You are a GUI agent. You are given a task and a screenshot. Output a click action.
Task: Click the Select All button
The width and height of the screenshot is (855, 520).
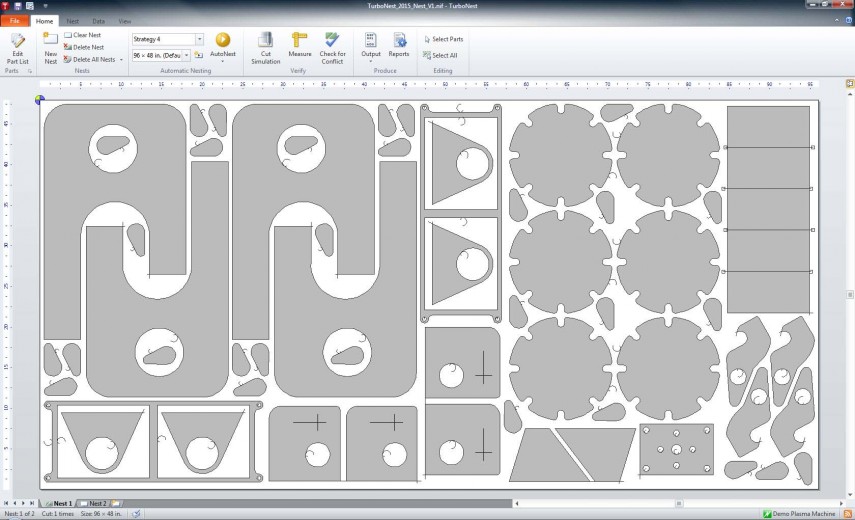tap(441, 55)
